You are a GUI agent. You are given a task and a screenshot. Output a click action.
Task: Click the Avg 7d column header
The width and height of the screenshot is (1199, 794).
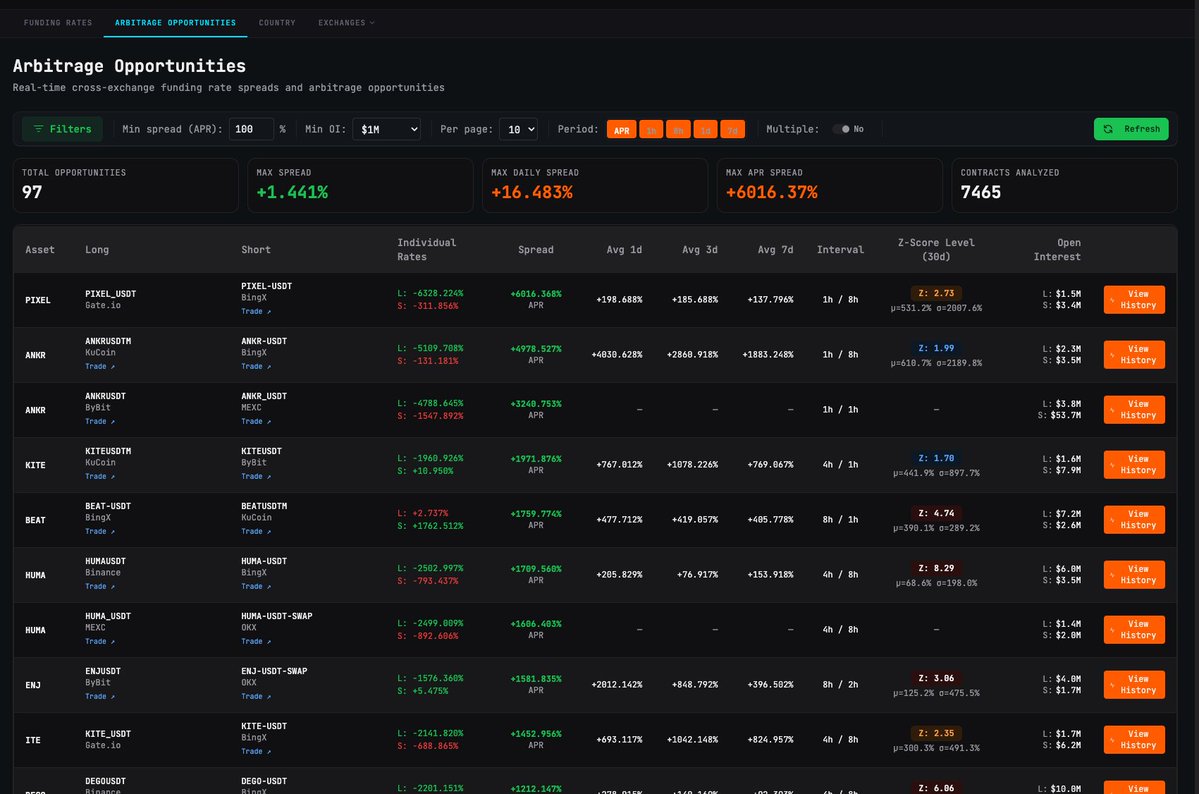click(x=775, y=250)
